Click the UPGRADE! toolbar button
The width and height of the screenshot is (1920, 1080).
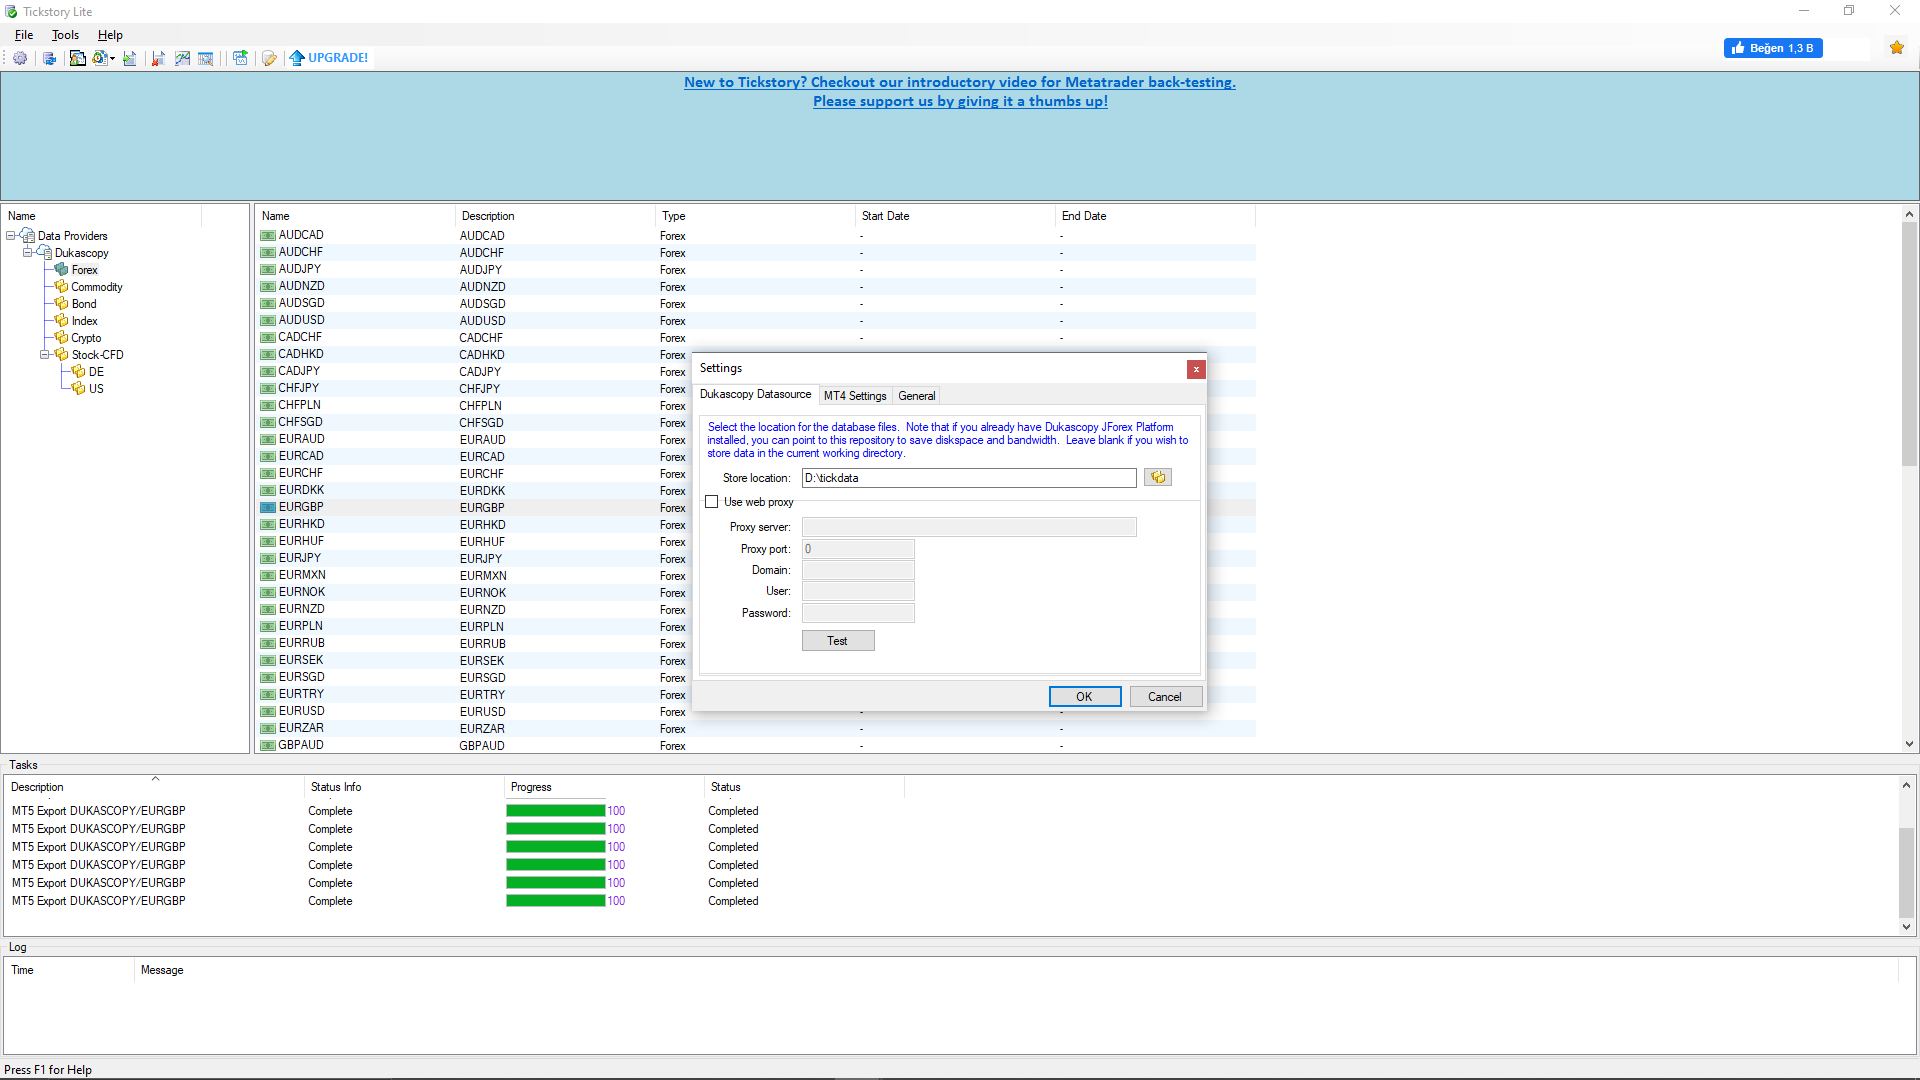329,58
